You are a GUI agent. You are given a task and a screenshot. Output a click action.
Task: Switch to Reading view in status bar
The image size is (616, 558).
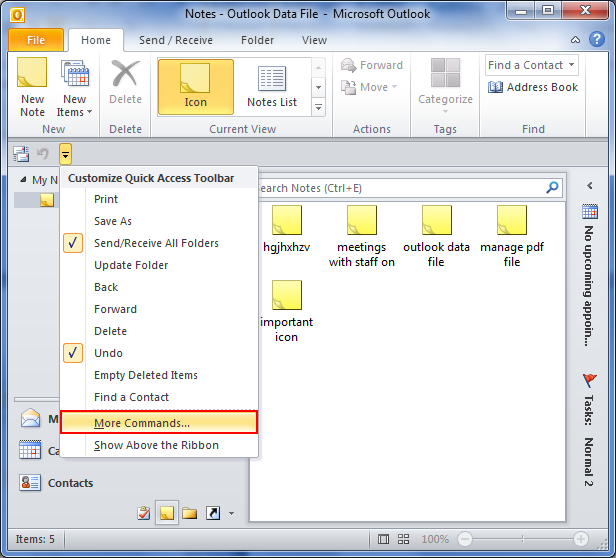tap(403, 539)
